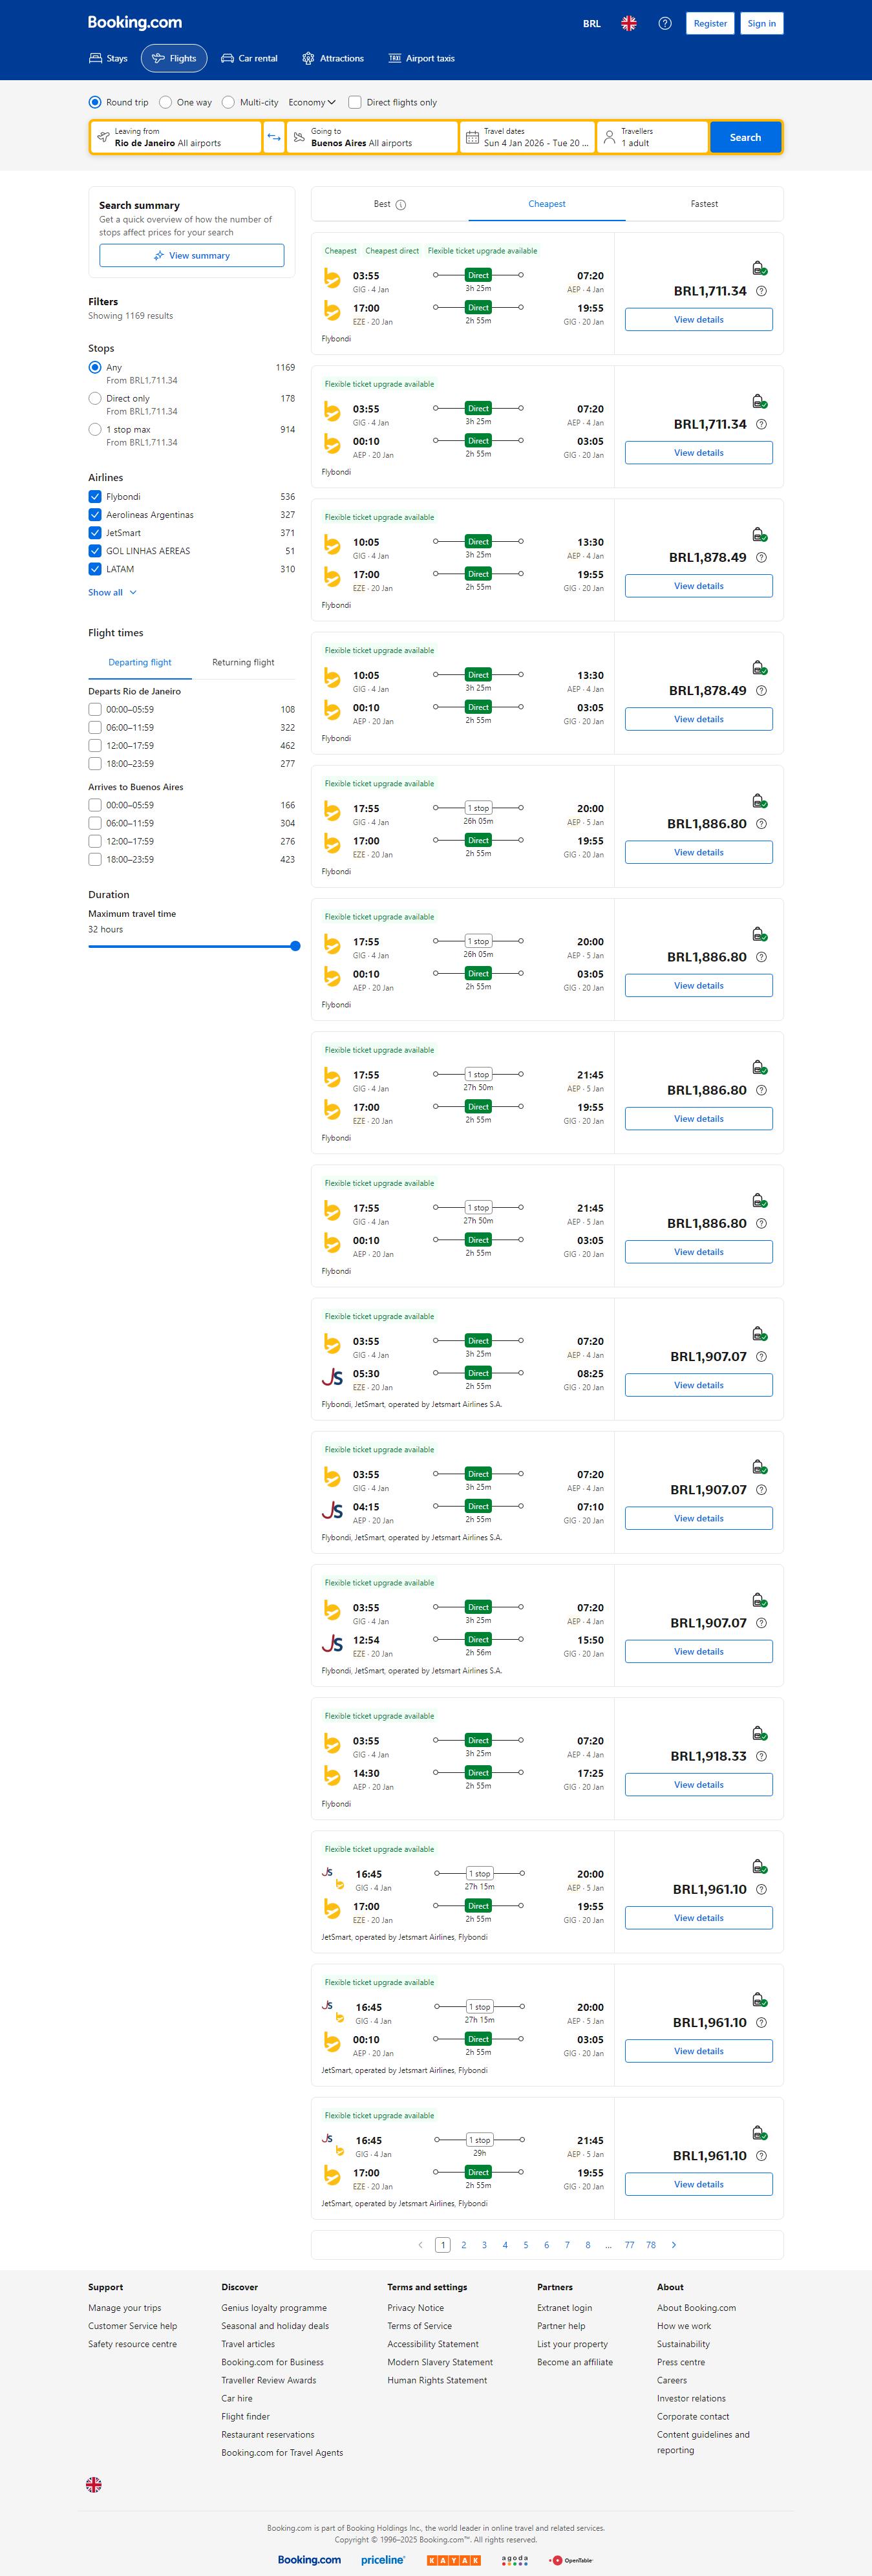872x2576 pixels.
Task: Click the UK flag language icon in header
Action: (628, 23)
